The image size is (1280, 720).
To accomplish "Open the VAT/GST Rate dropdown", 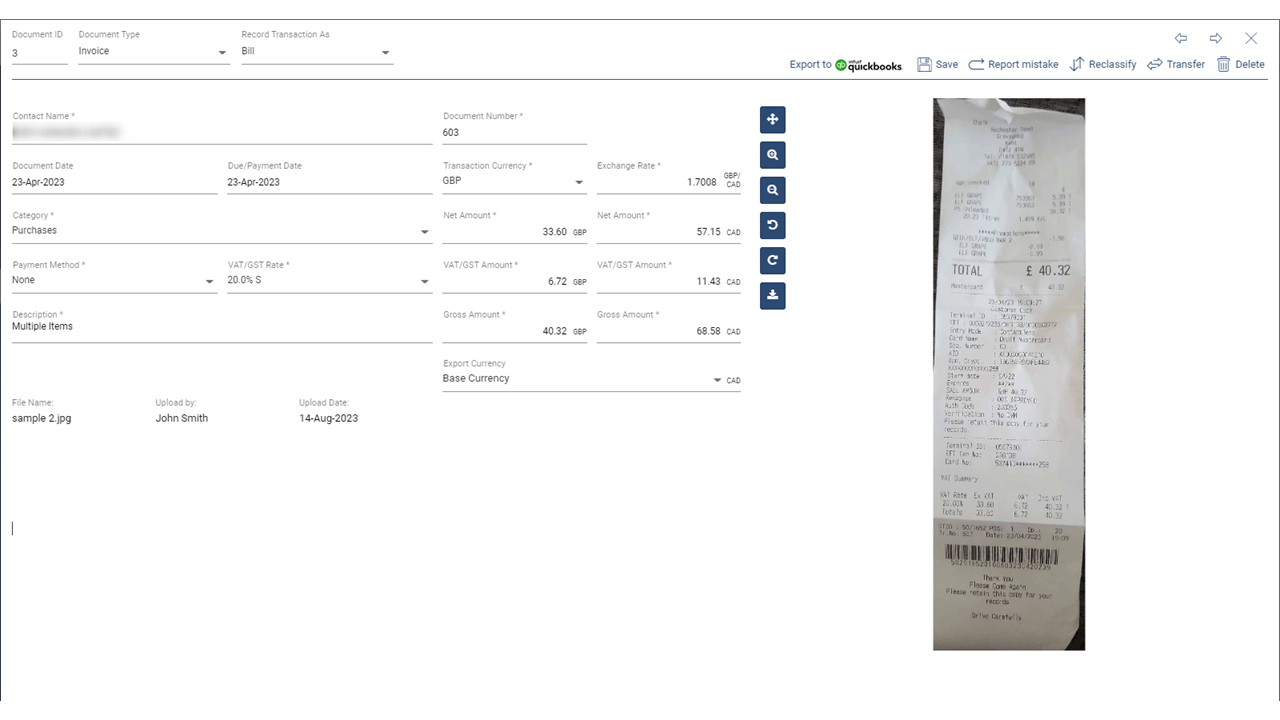I will [x=424, y=280].
